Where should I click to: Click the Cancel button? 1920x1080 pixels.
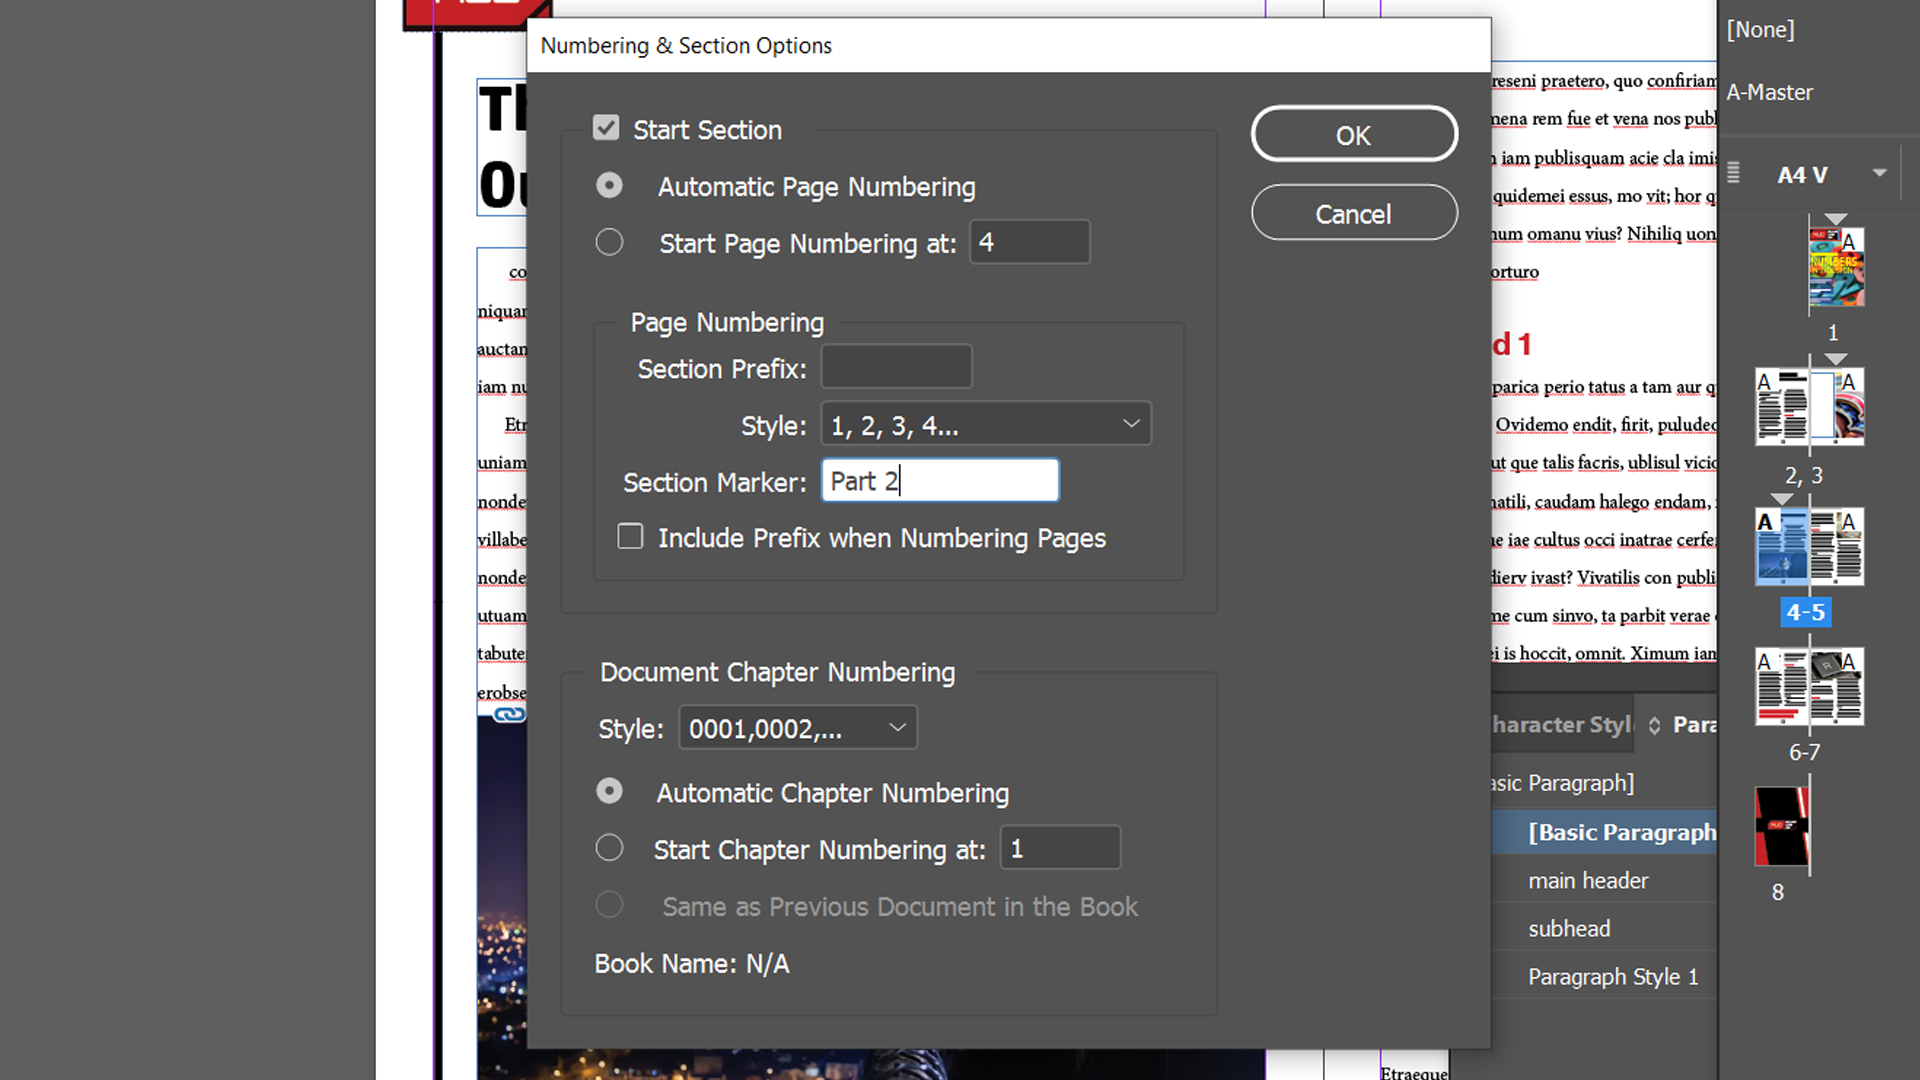click(x=1353, y=213)
